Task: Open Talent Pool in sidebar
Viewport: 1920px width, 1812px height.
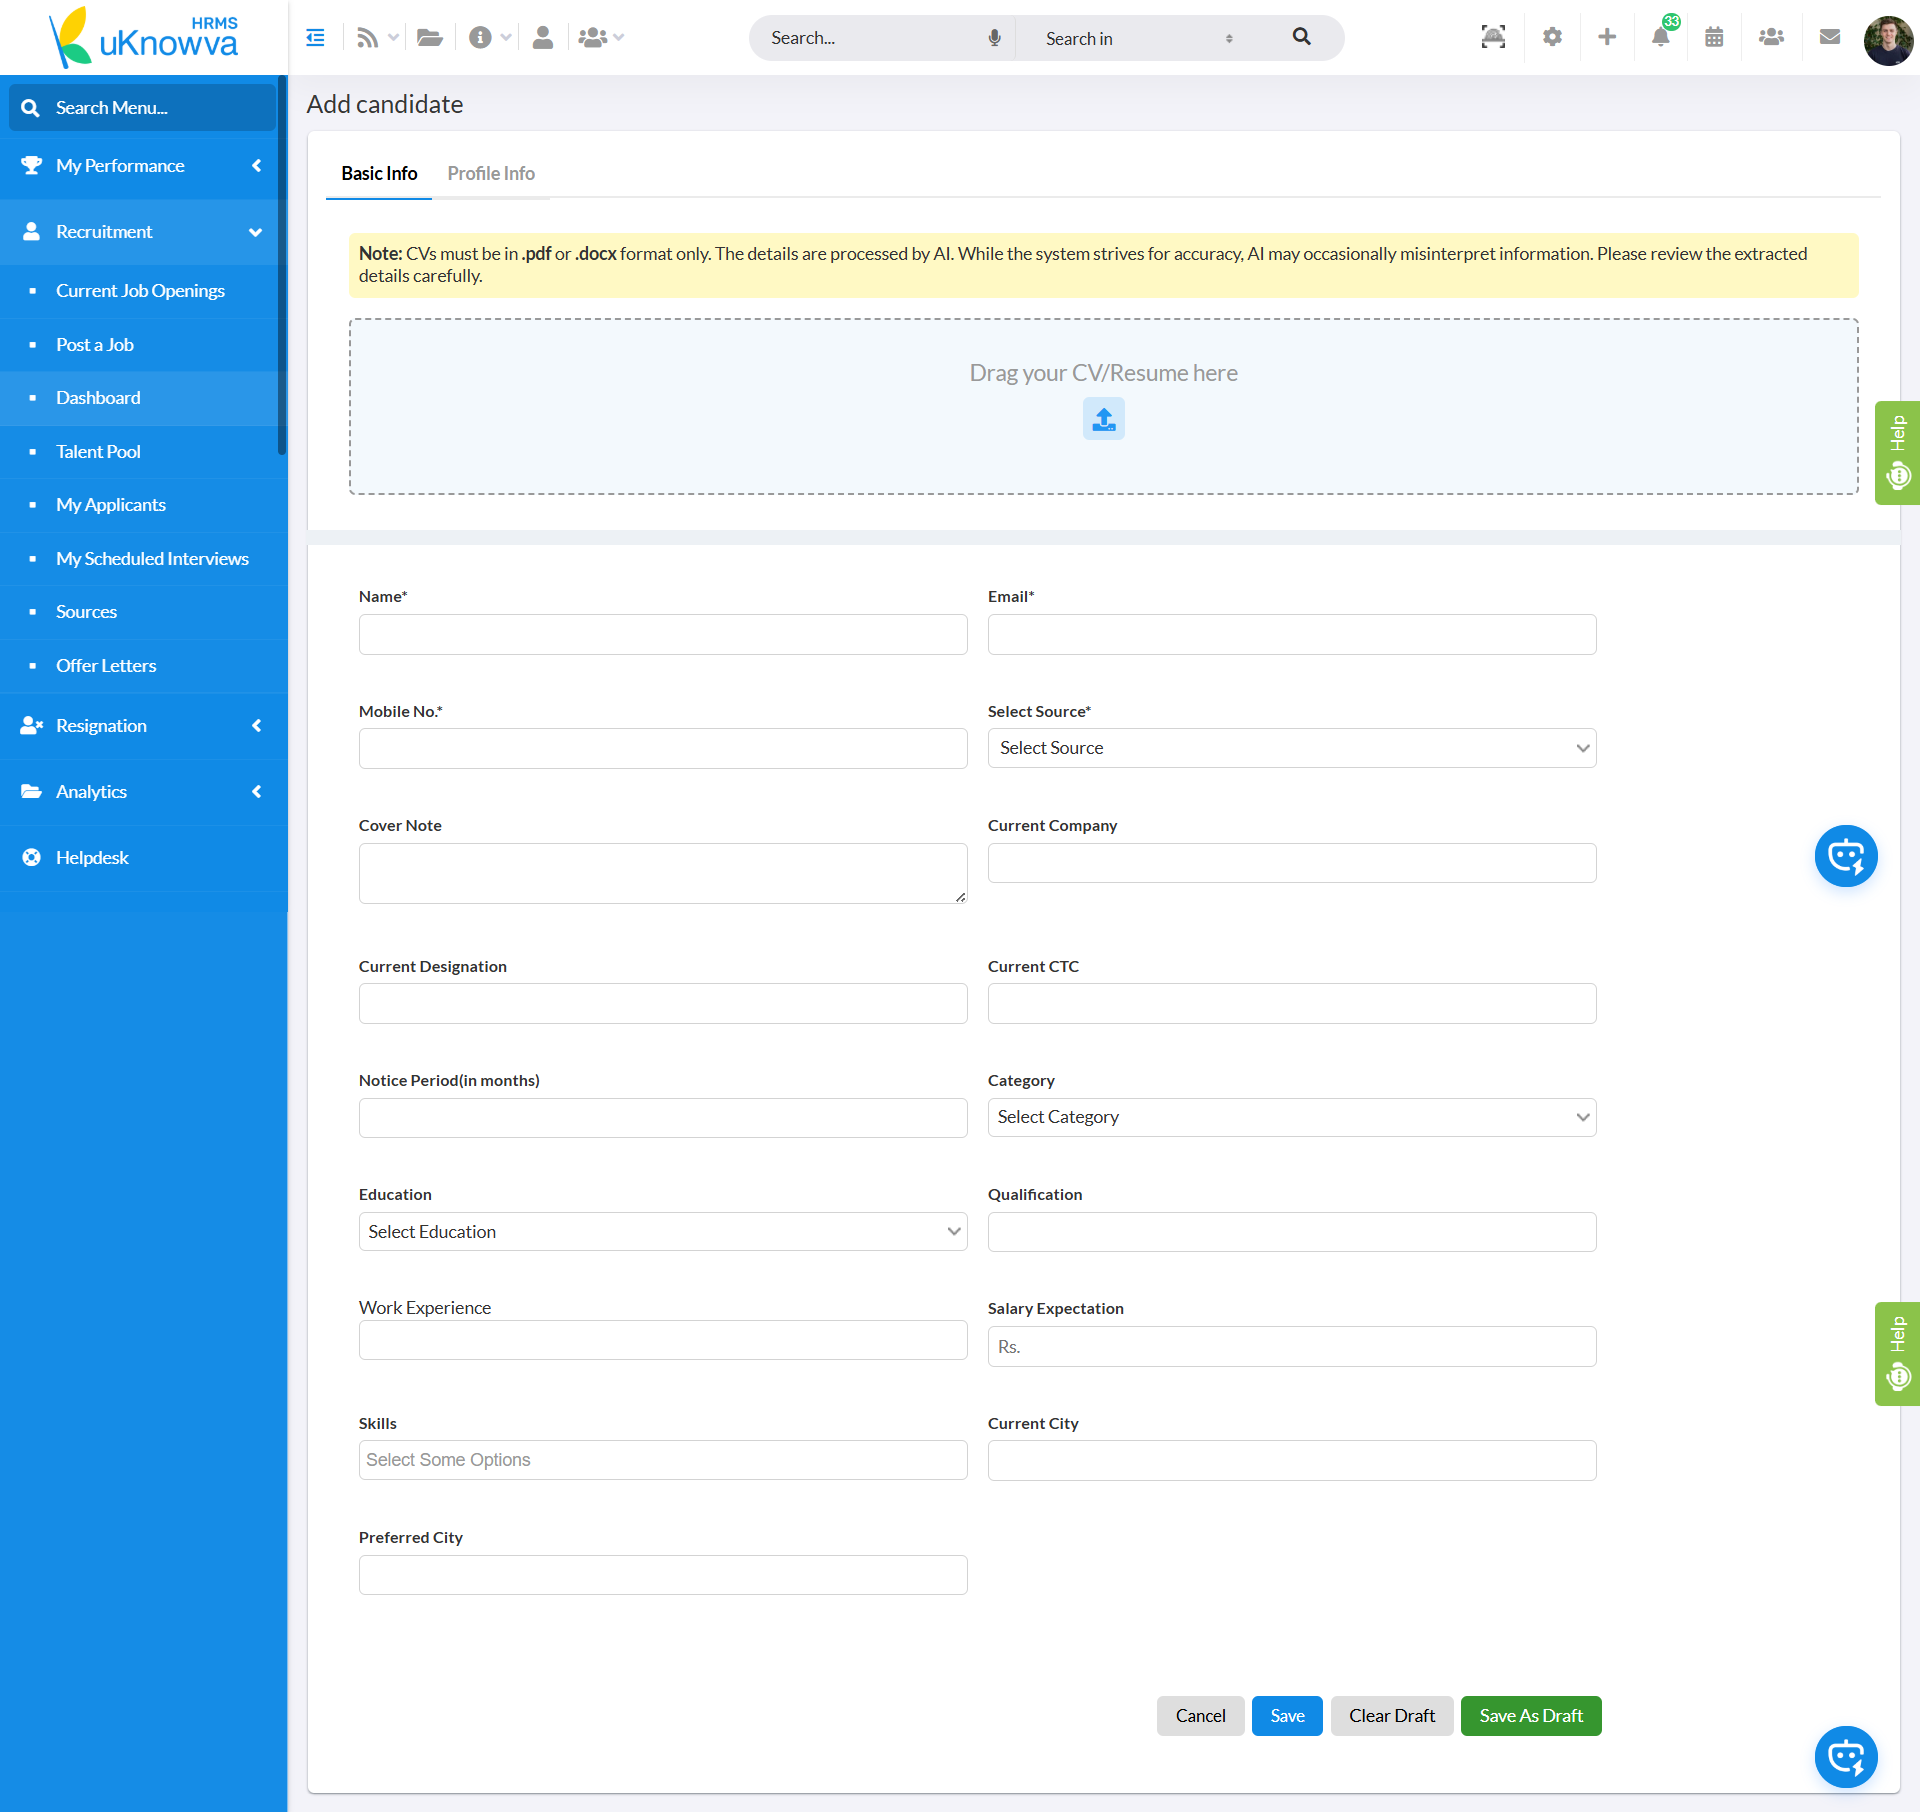Action: click(98, 452)
